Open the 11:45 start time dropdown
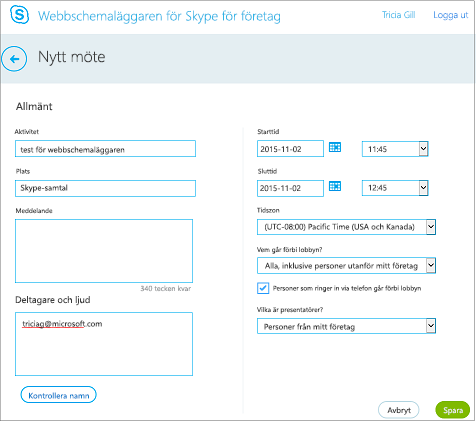The width and height of the screenshot is (476, 422). [395, 149]
